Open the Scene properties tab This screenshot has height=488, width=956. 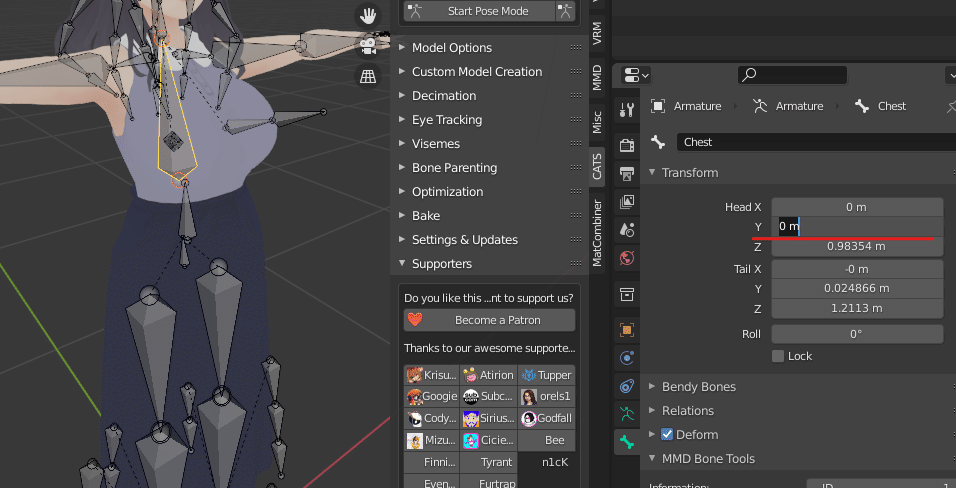[627, 230]
